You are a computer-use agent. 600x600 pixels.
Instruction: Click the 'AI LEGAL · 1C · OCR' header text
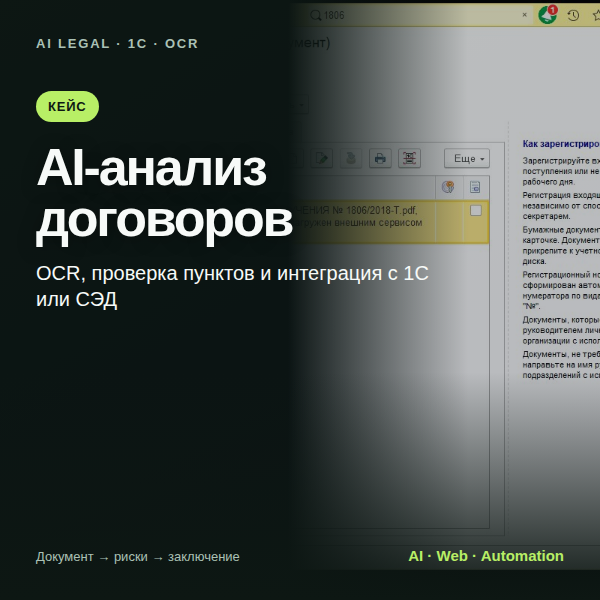pos(117,44)
